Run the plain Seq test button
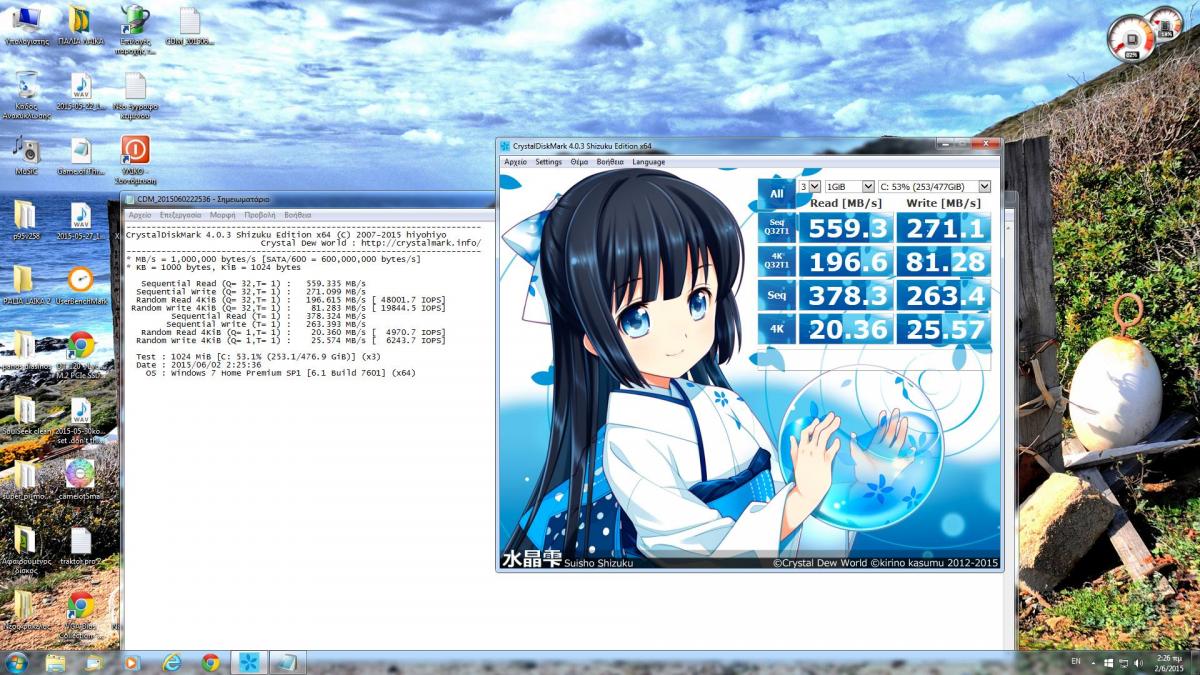This screenshot has height=675, width=1200. click(x=776, y=296)
